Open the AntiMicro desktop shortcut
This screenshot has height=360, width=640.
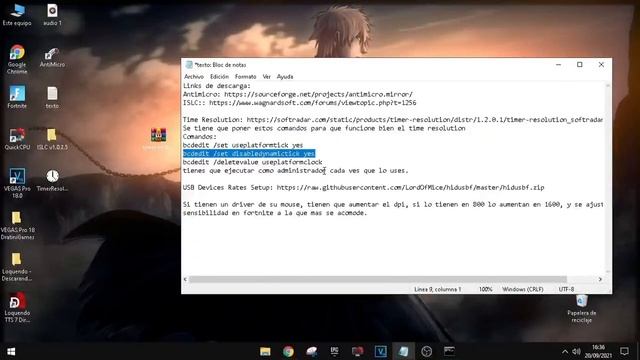click(x=52, y=57)
